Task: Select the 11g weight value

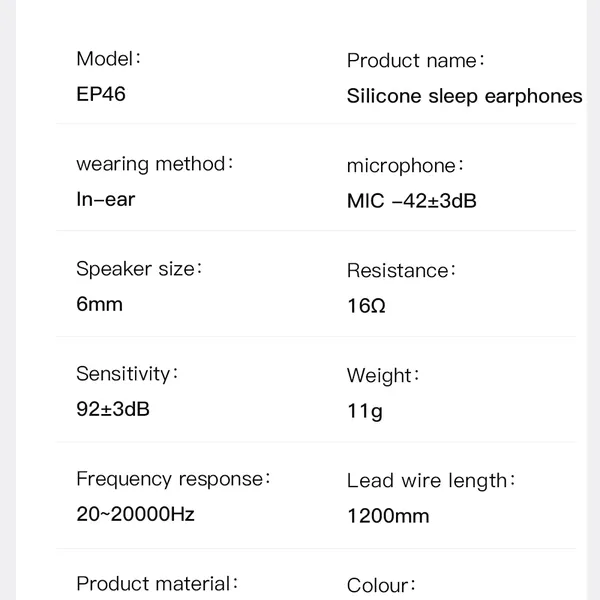Action: point(364,411)
